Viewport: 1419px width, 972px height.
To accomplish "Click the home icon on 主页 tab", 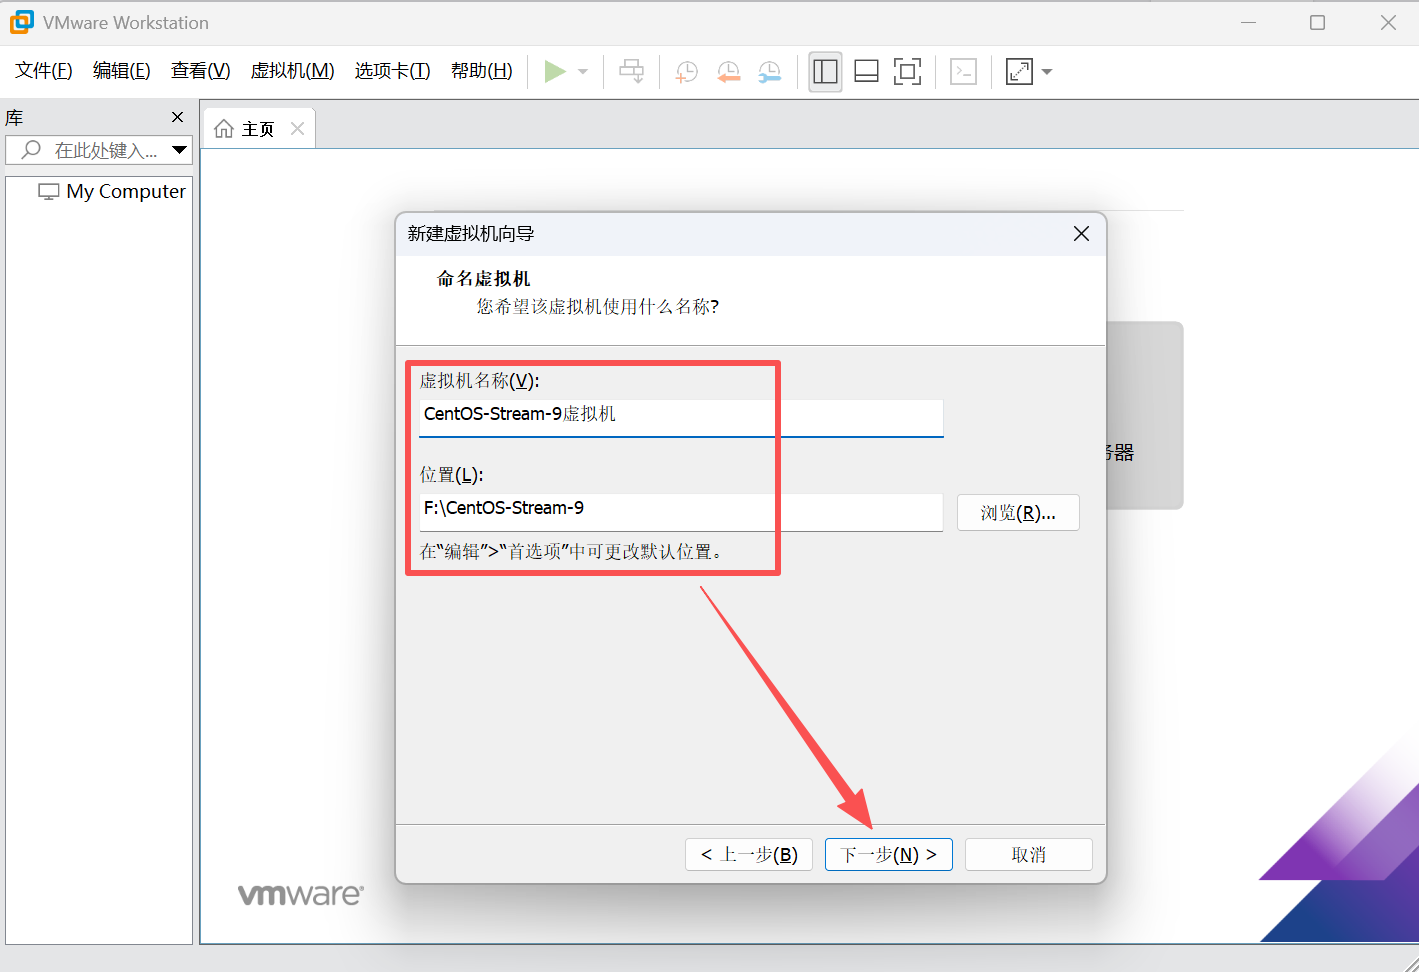I will [224, 129].
